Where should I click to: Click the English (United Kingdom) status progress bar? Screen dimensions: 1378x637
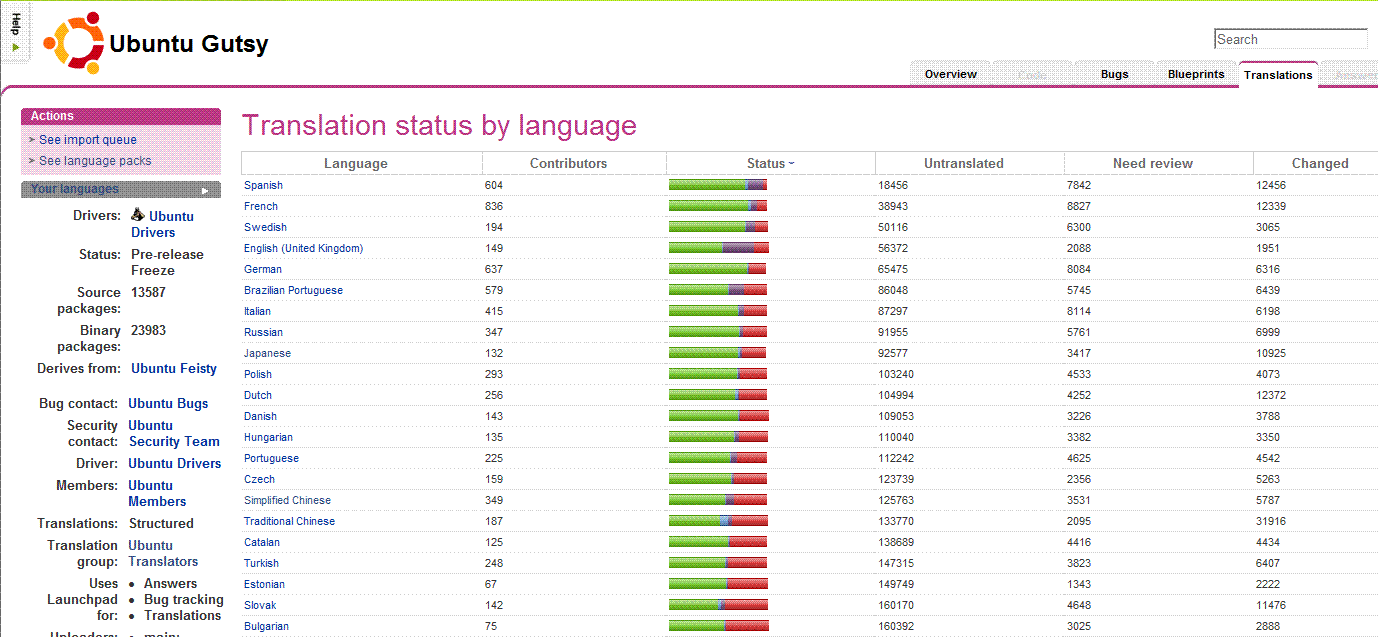718,248
